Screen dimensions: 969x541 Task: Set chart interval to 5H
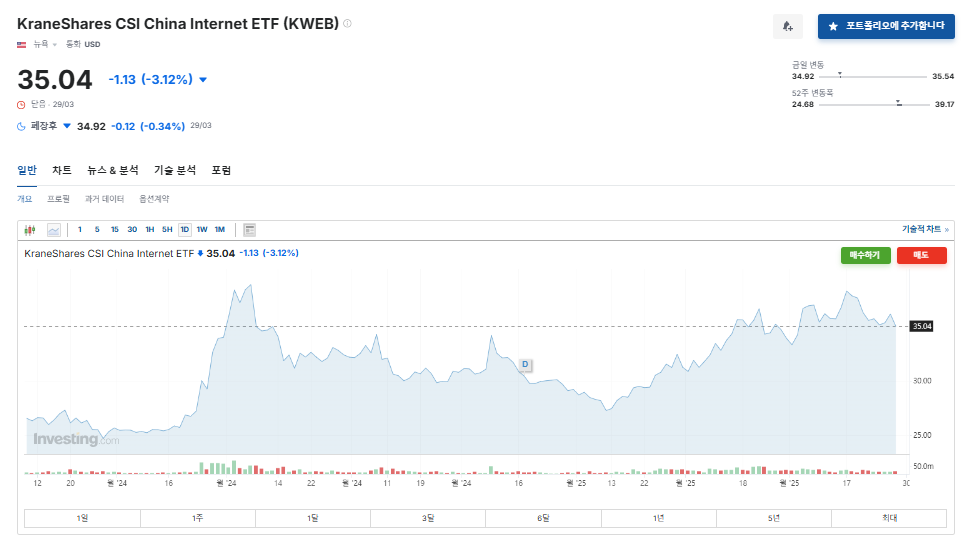tap(167, 229)
